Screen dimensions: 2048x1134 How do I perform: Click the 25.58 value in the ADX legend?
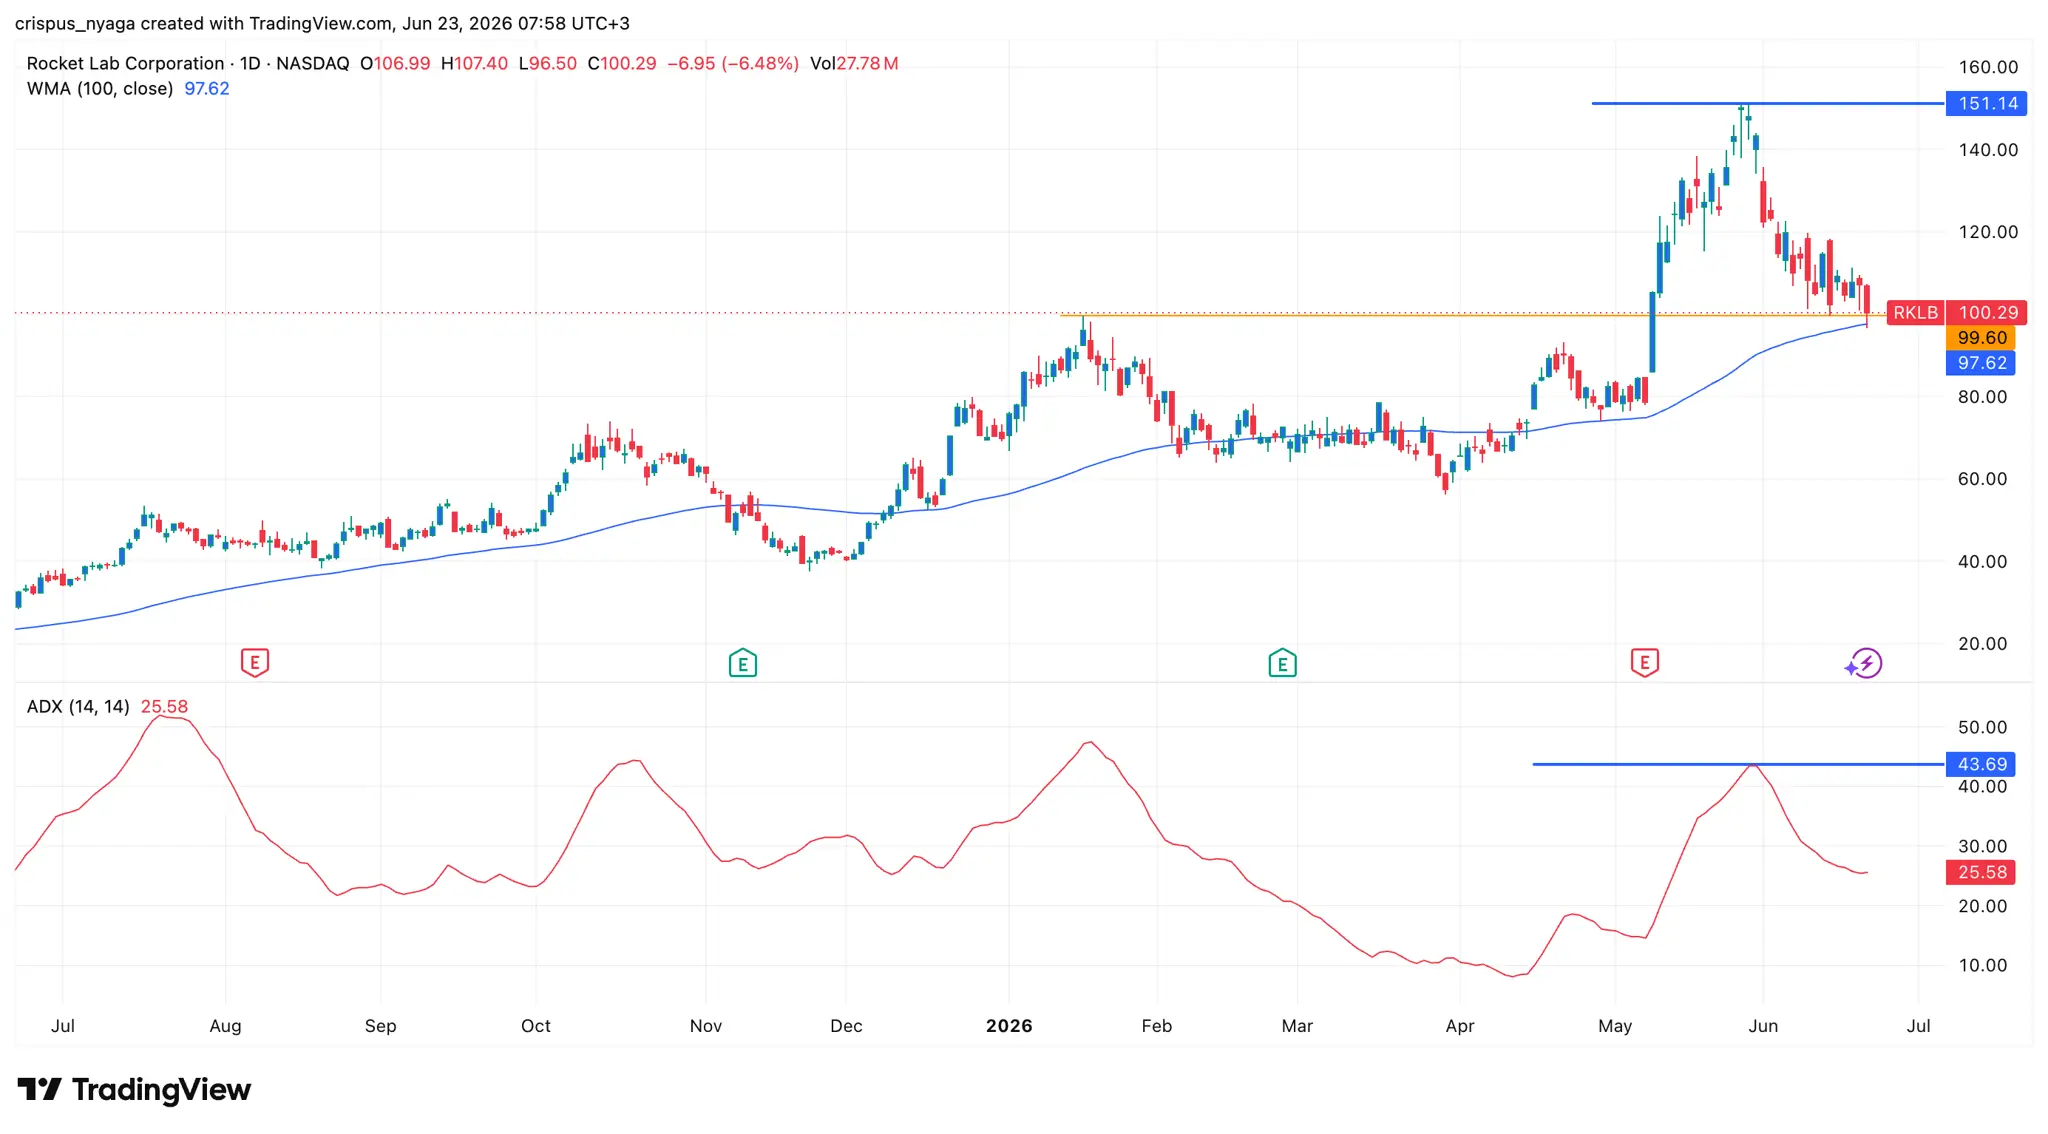tap(164, 706)
